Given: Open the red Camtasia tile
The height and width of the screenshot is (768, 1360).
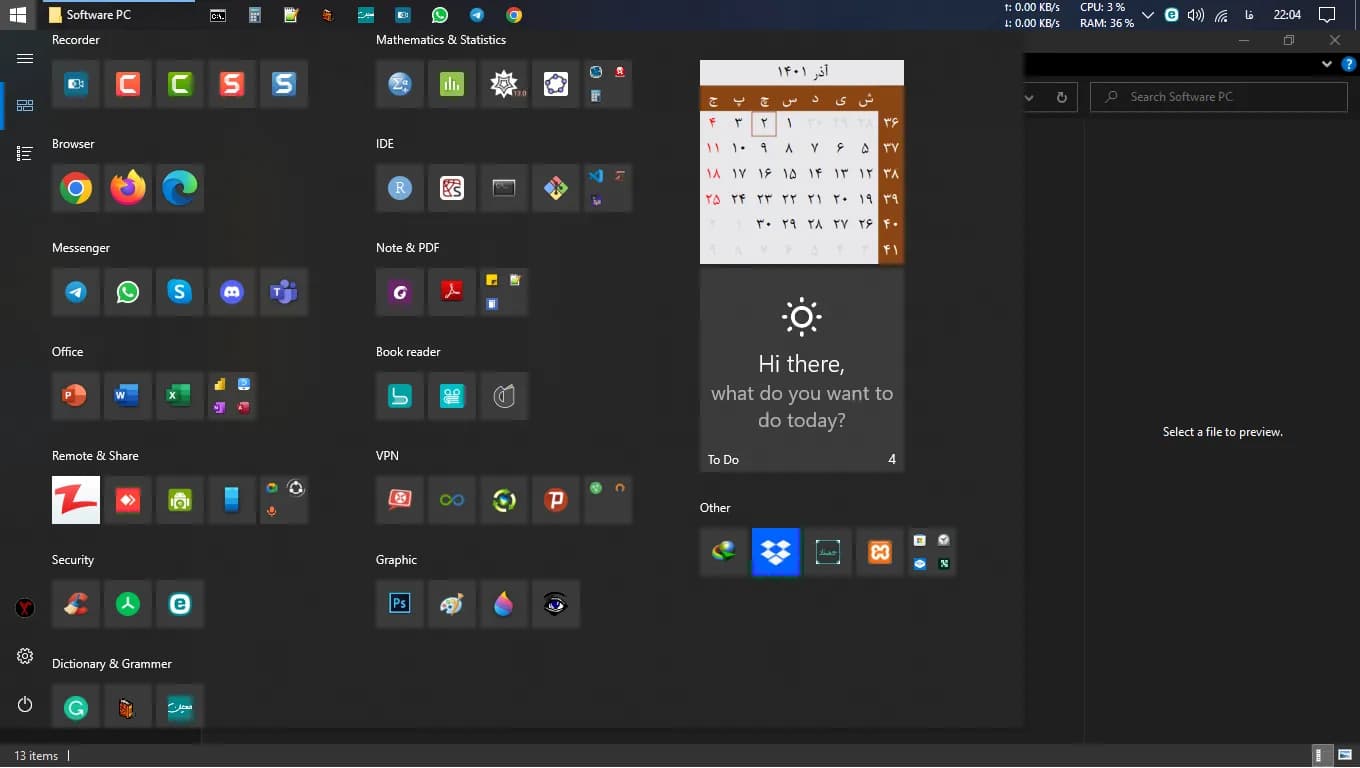Looking at the screenshot, I should (128, 84).
